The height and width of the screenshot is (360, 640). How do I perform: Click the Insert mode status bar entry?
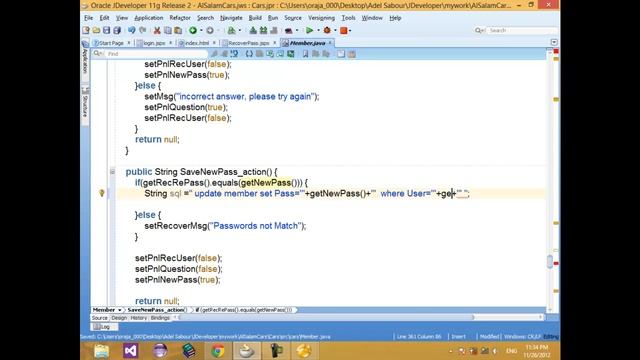458,337
